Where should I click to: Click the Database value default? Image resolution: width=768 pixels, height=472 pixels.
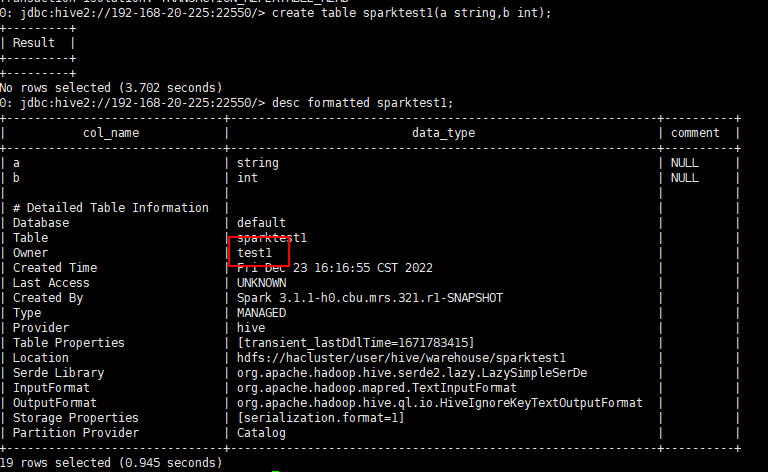click(x=261, y=223)
